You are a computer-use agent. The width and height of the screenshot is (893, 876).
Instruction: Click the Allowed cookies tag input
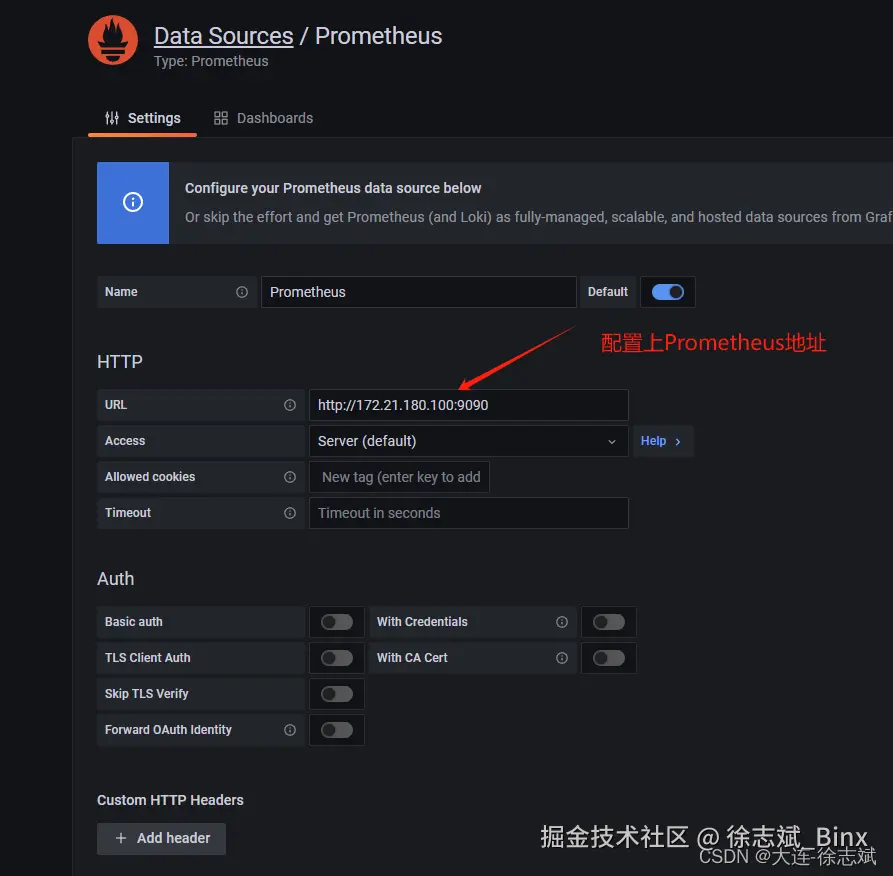pyautogui.click(x=399, y=477)
